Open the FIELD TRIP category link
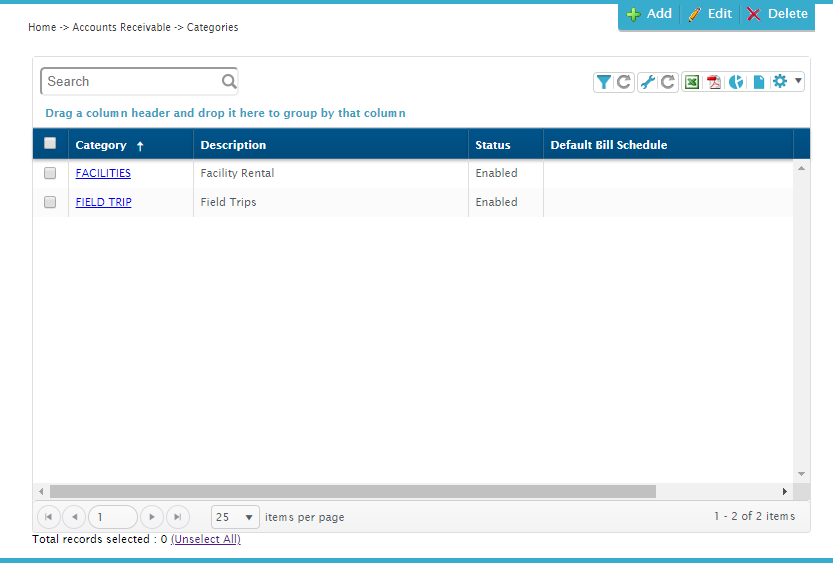The height and width of the screenshot is (563, 833). pos(103,202)
